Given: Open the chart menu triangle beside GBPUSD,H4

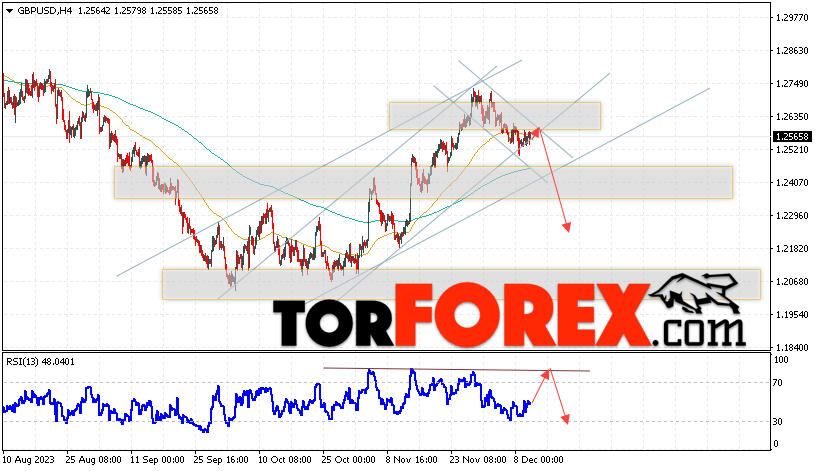Looking at the screenshot, I should (x=9, y=11).
